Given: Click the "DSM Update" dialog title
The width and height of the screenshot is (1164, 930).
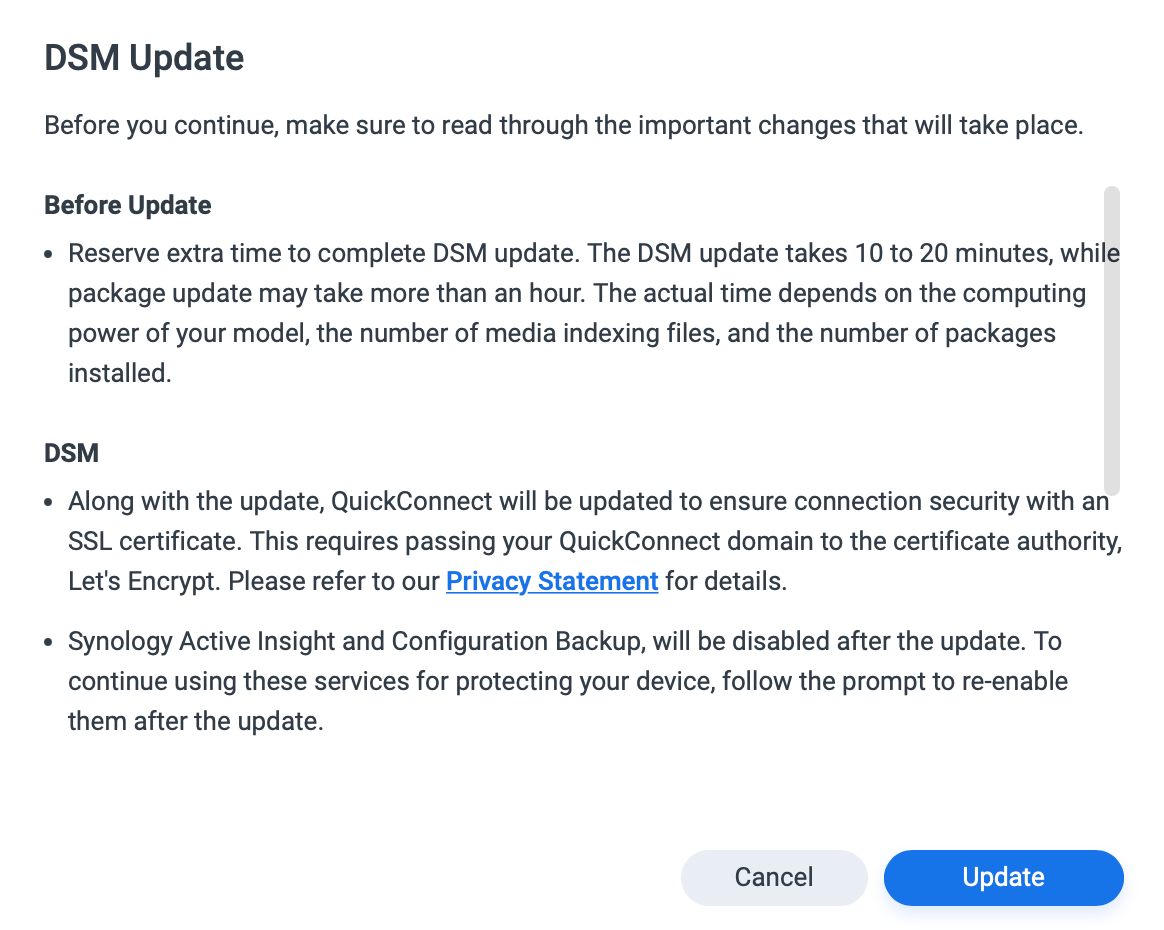Looking at the screenshot, I should pos(144,58).
